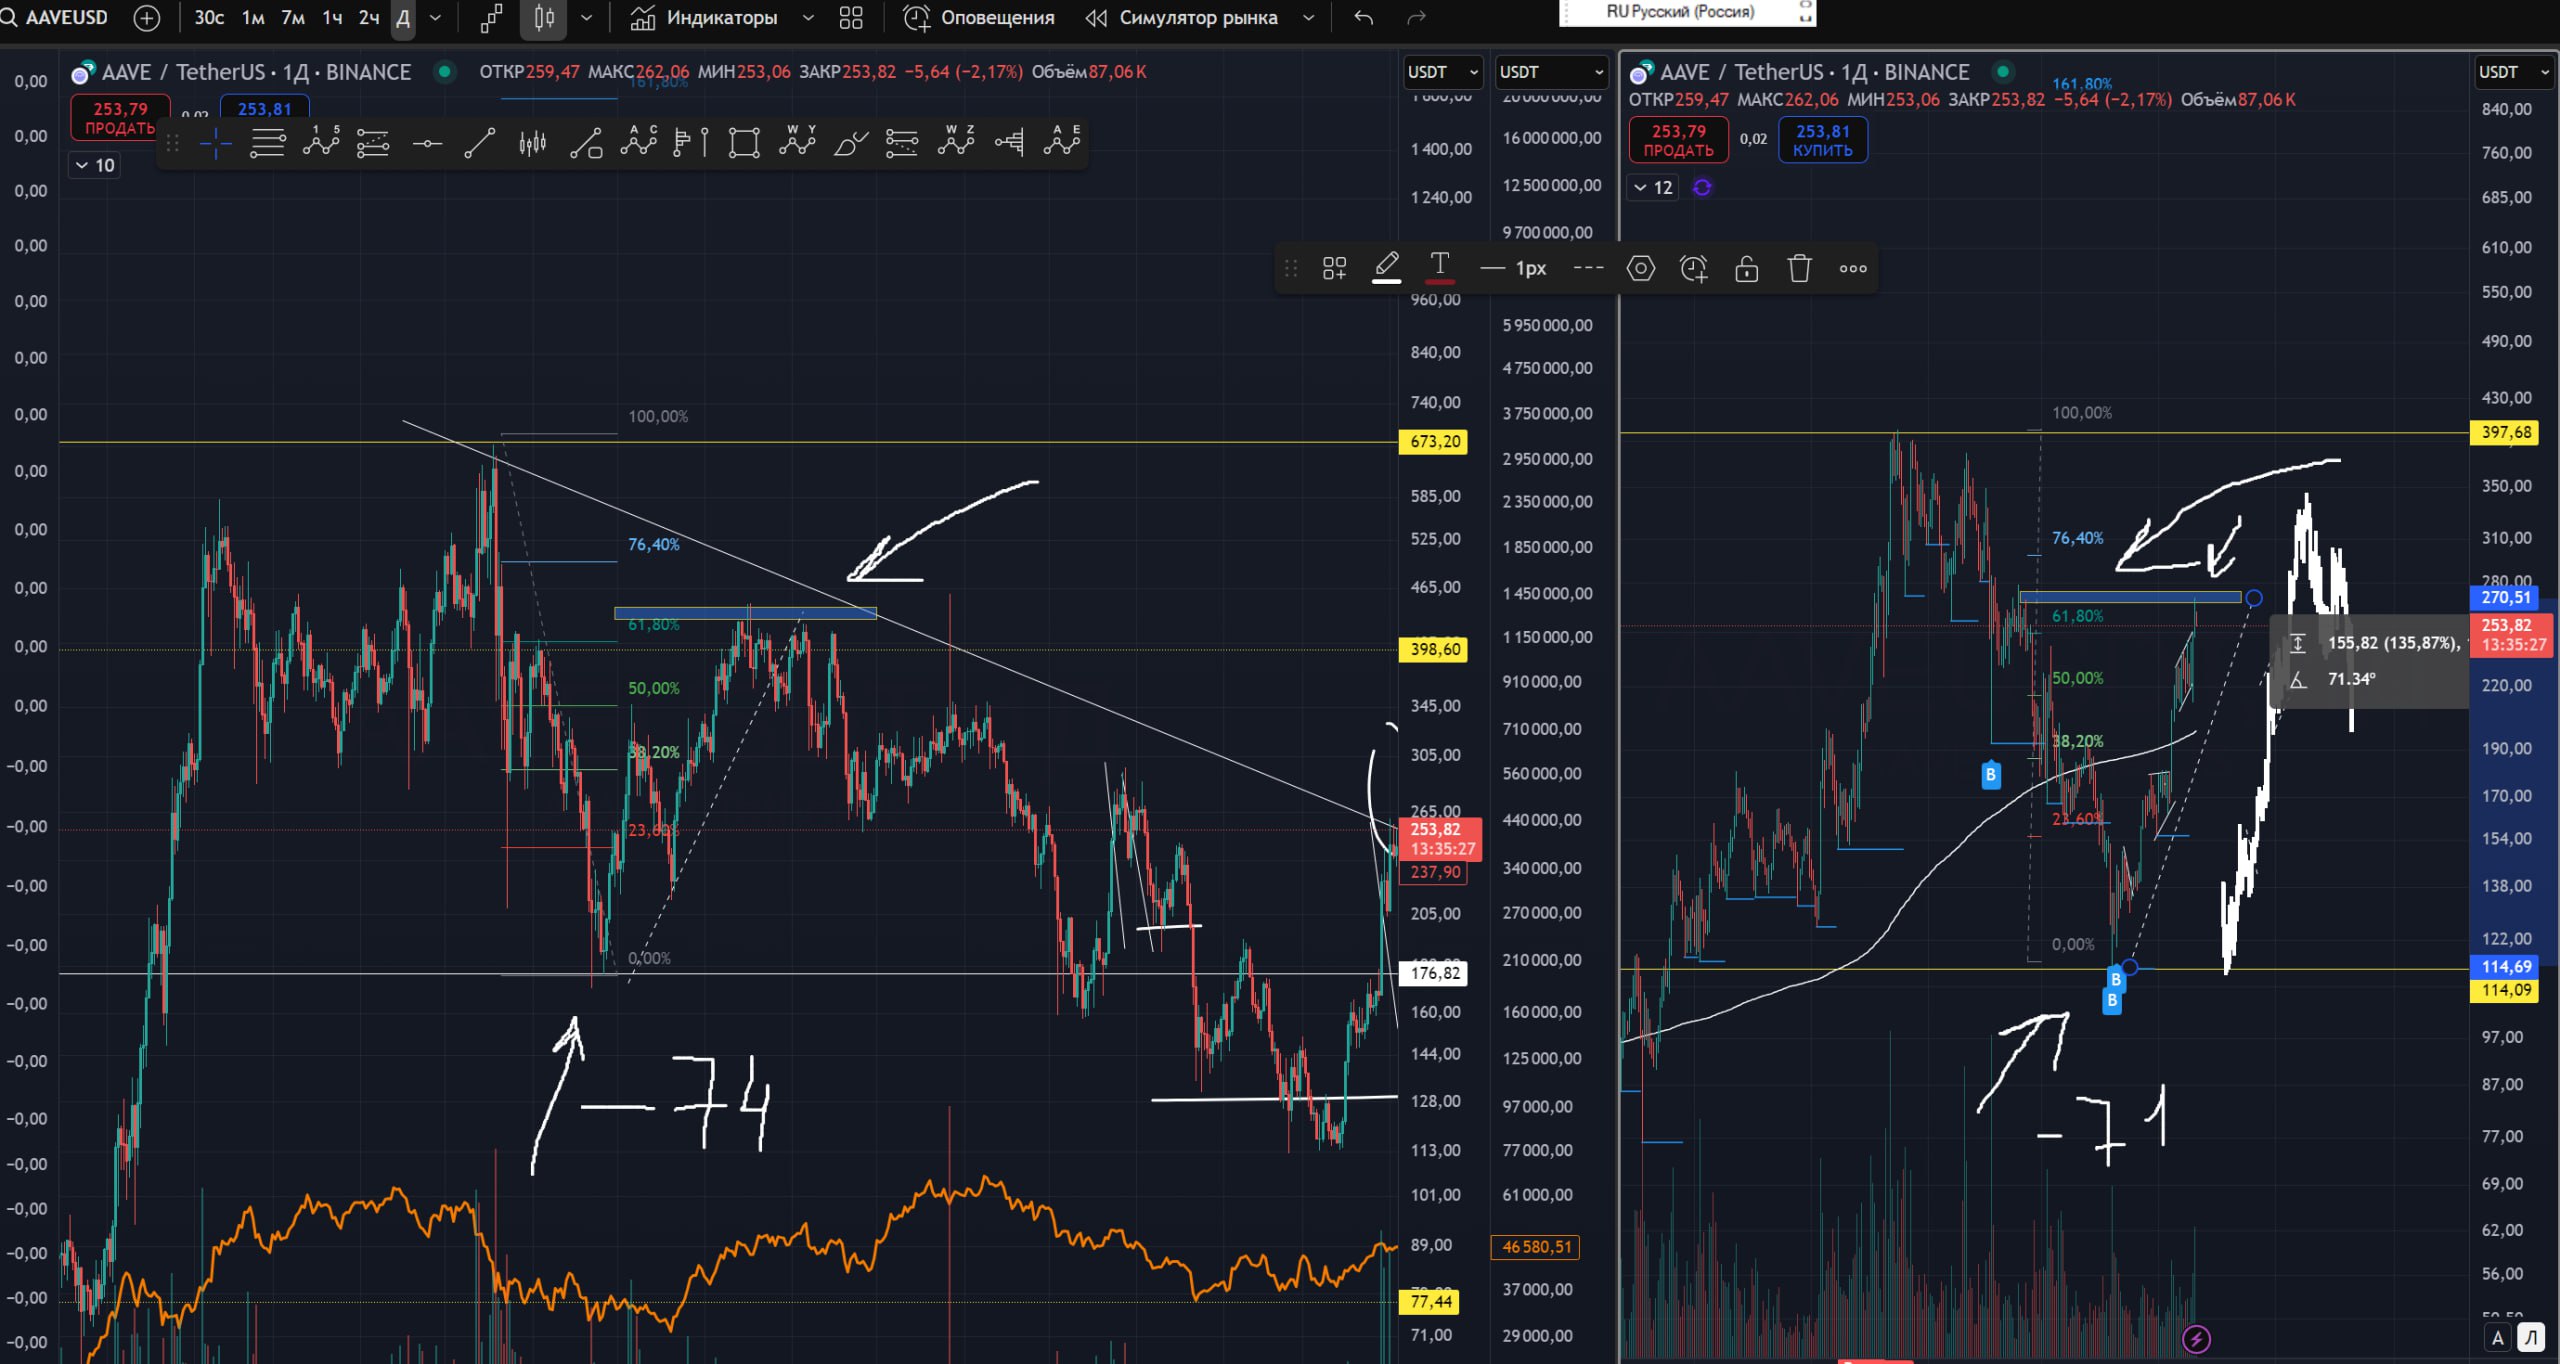
Task: Open the Оповещения alerts menu
Action: (979, 18)
